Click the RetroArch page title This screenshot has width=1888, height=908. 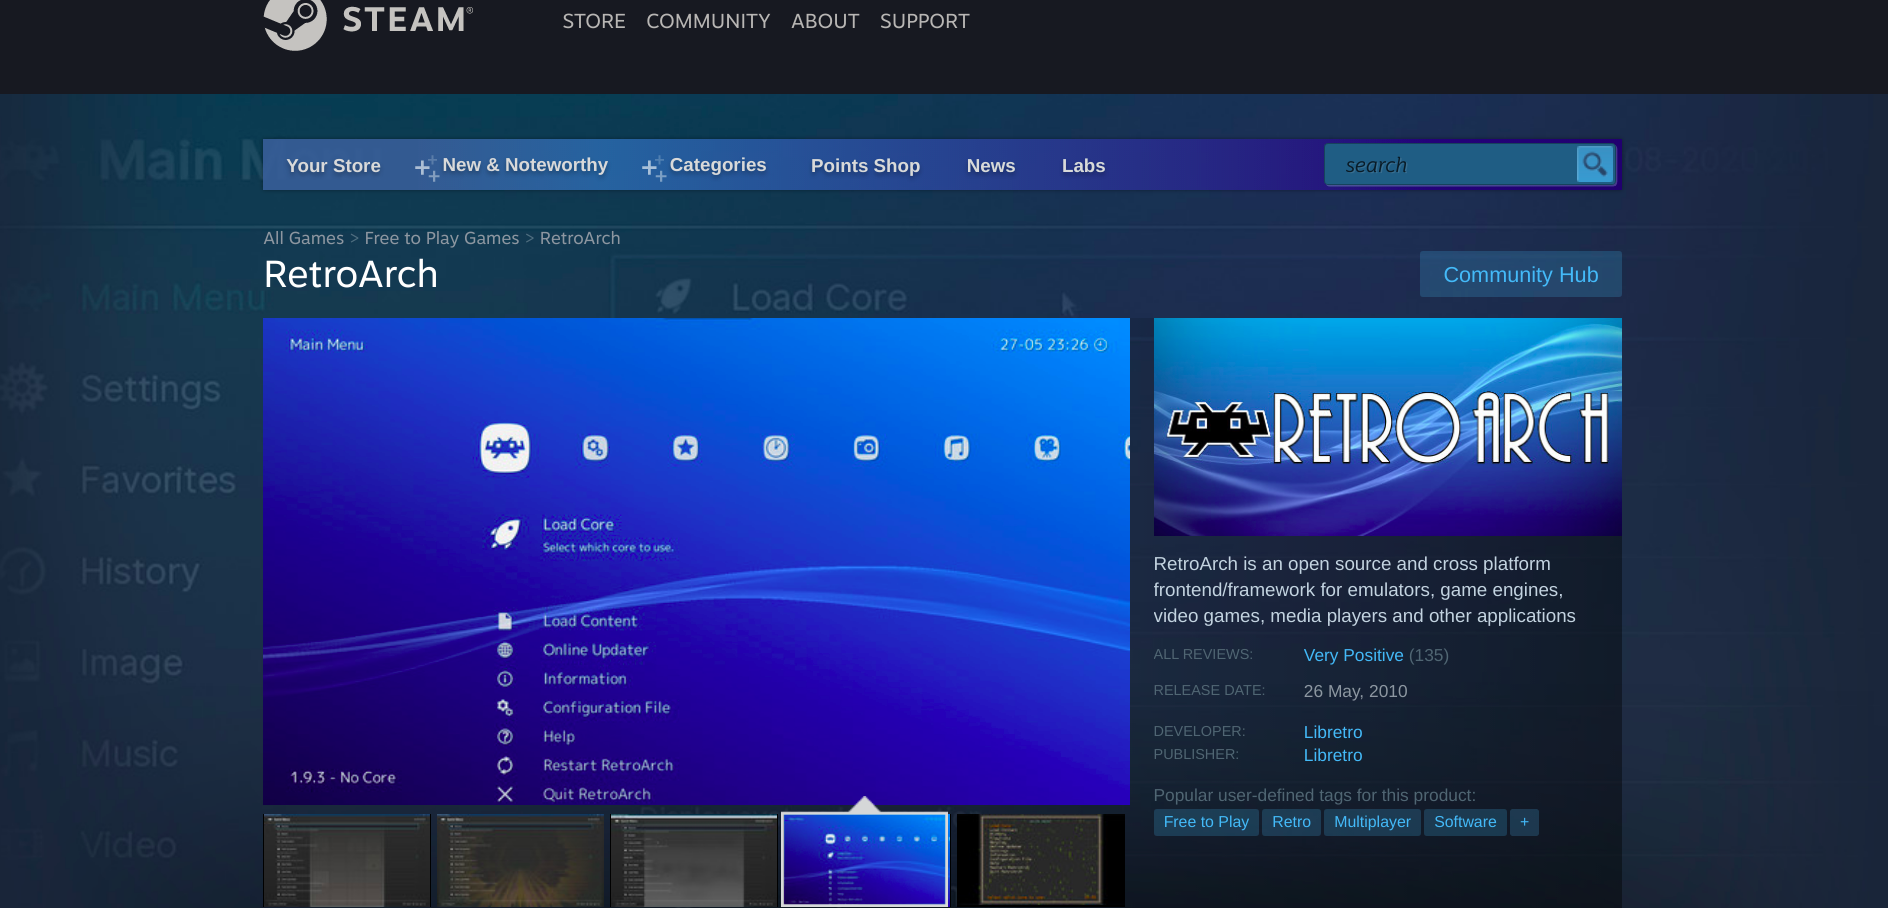[351, 274]
